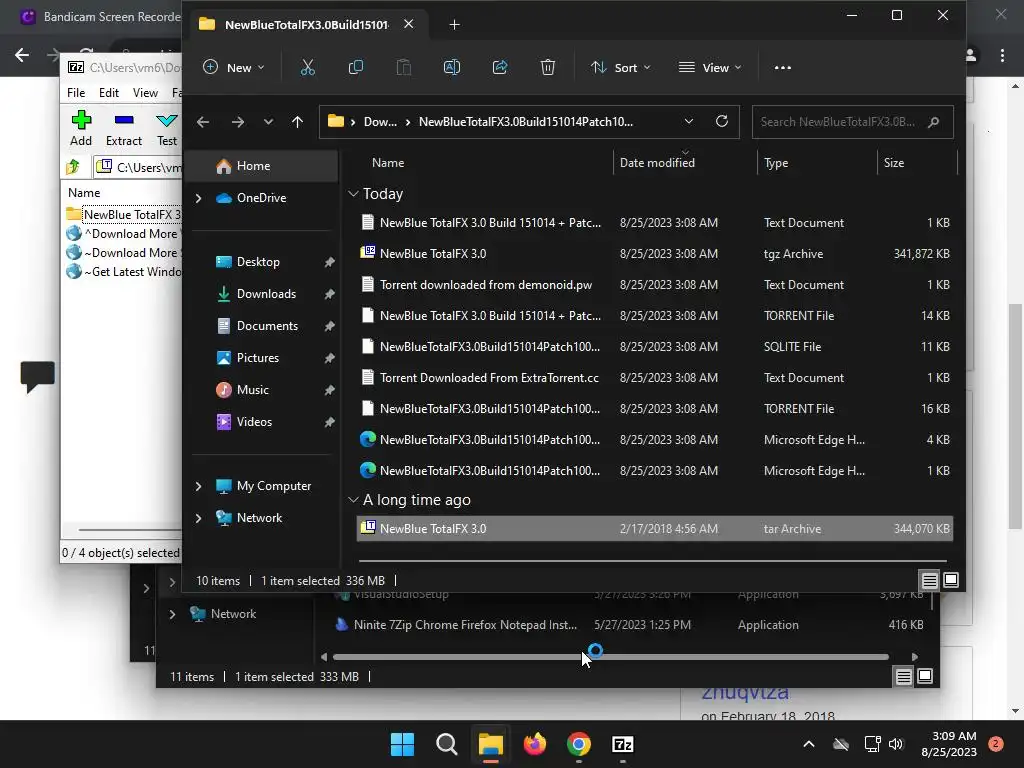Open taskbar Search
This screenshot has width=1024, height=768.
click(x=447, y=744)
